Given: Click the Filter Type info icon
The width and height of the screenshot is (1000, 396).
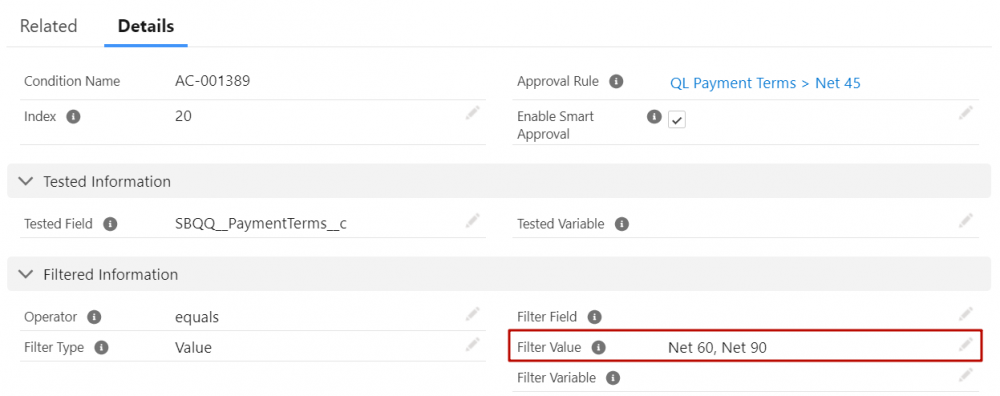Looking at the screenshot, I should click(101, 348).
